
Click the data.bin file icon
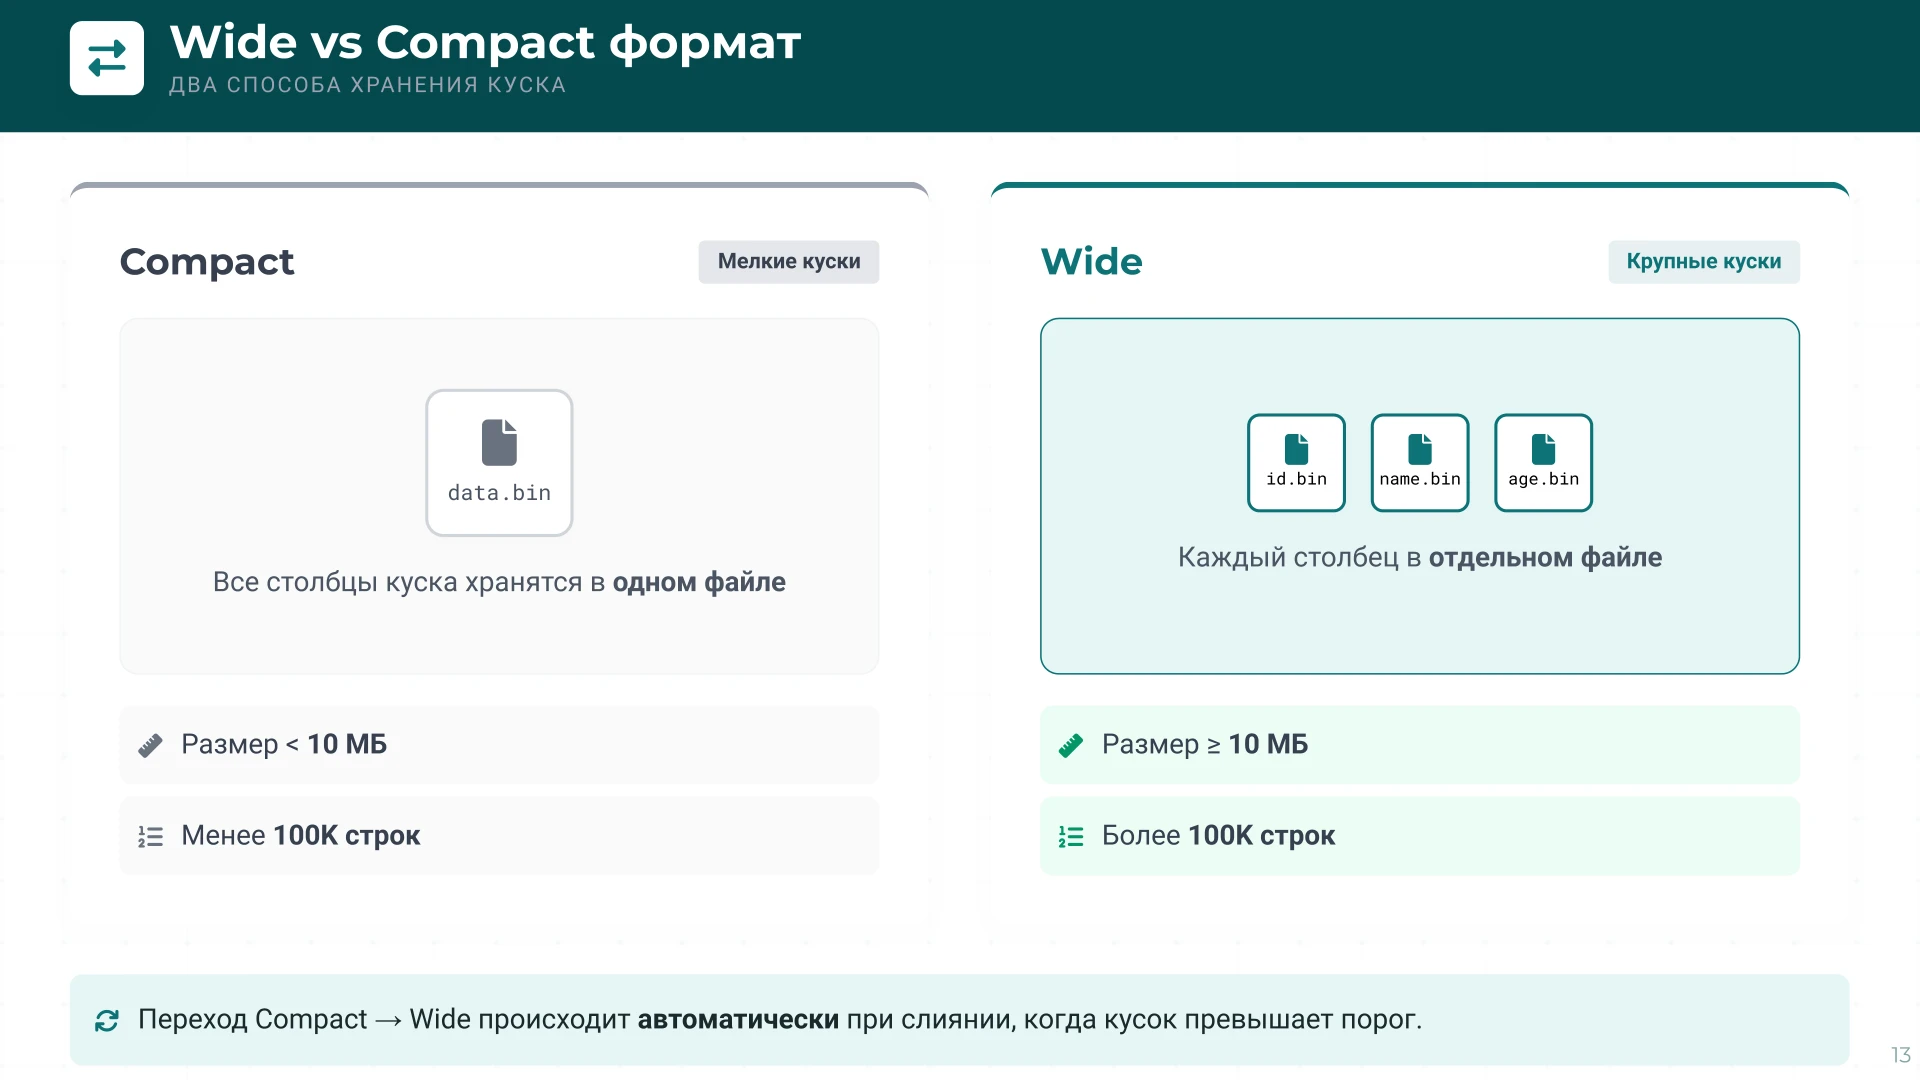[499, 463]
